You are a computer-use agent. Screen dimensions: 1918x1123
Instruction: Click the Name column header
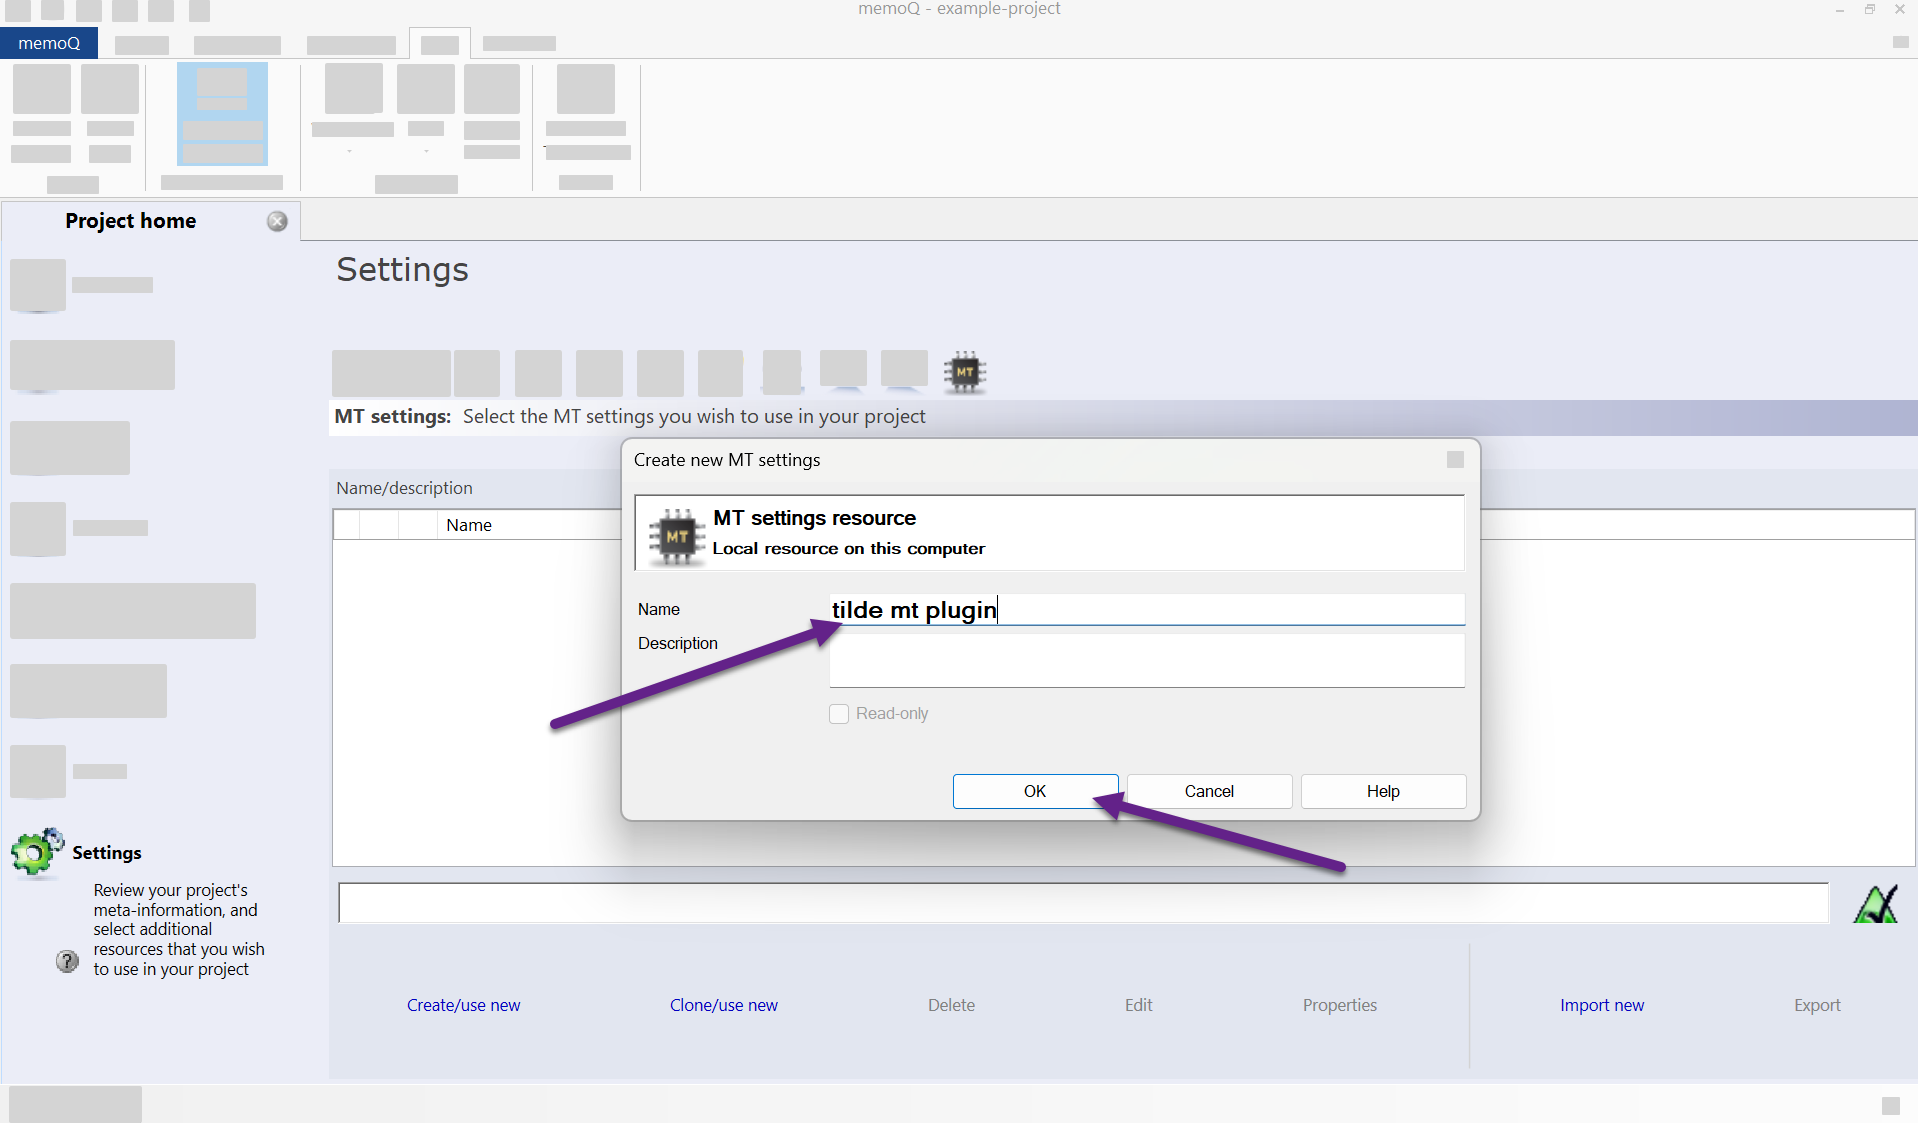(x=469, y=525)
